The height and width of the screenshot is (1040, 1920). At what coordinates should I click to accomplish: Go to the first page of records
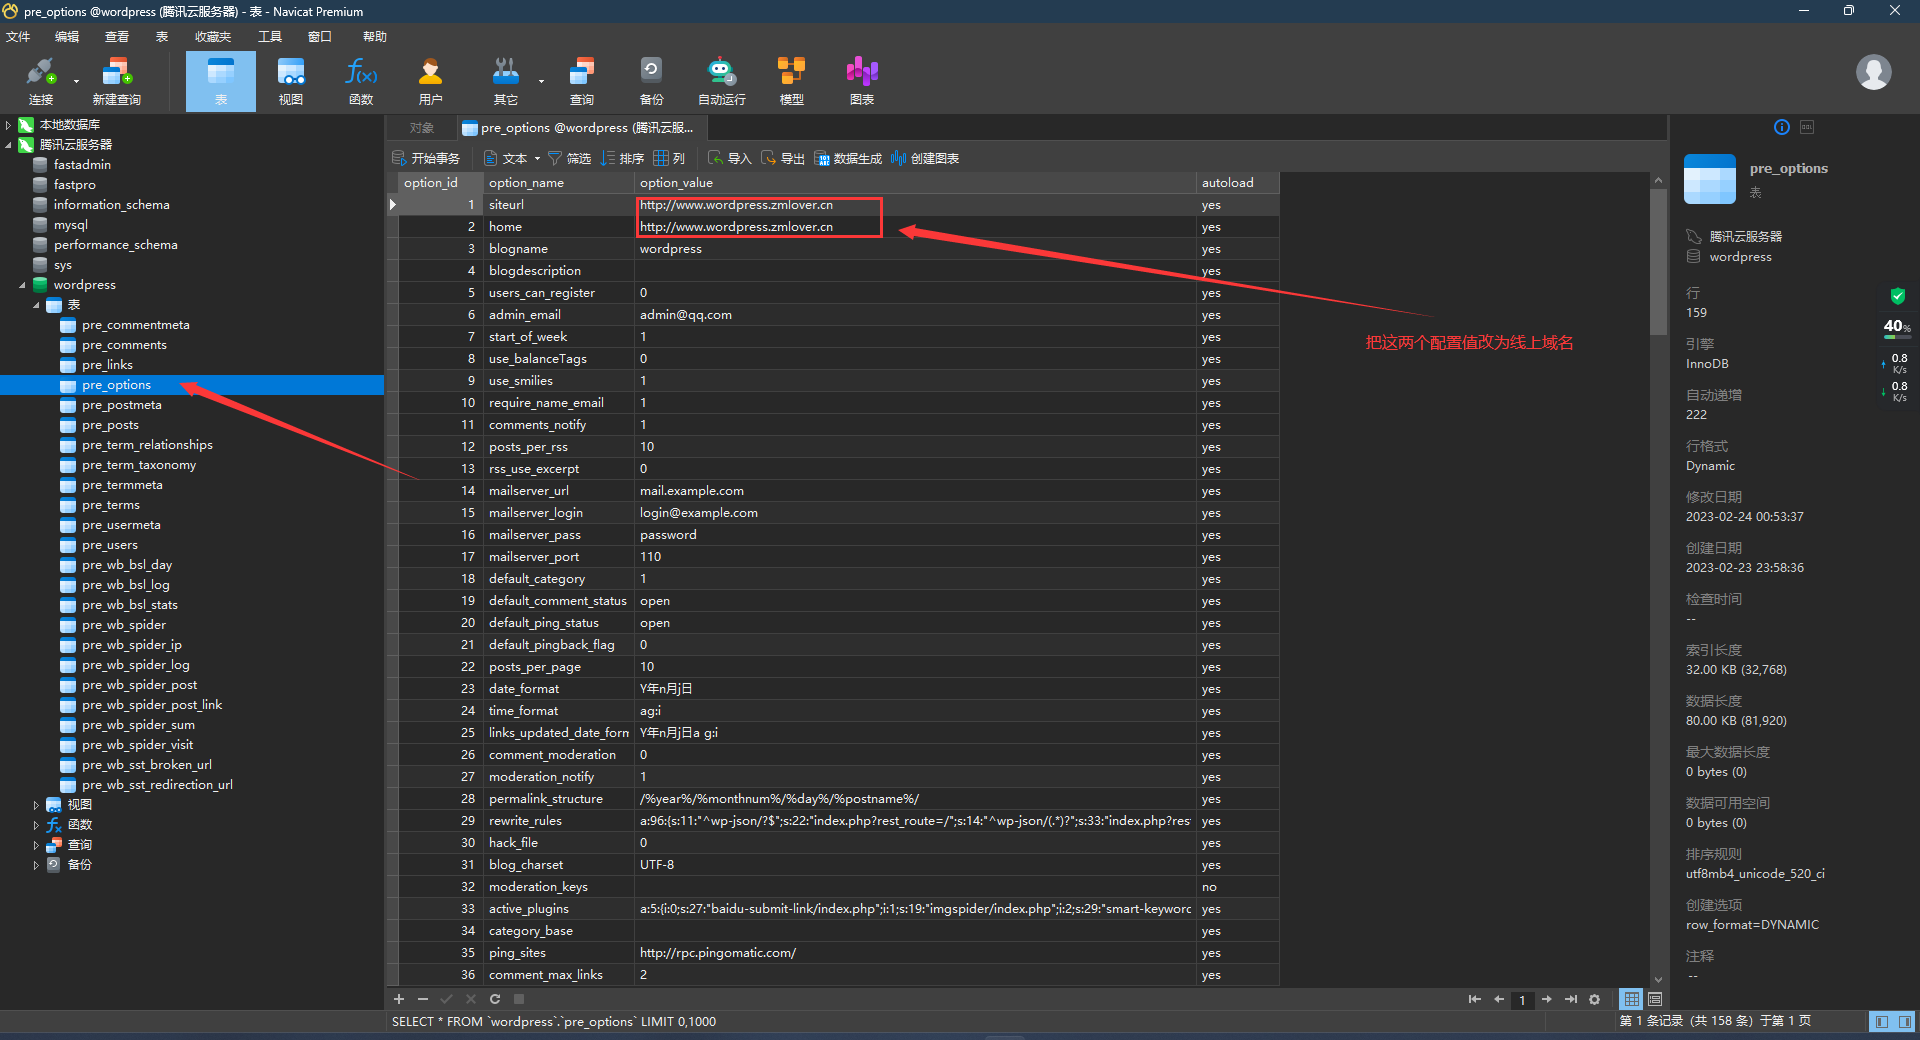1474,999
